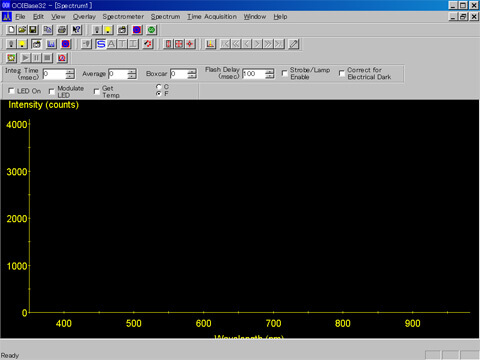Select the C temperature radio button
This screenshot has height=360, width=480.
(159, 87)
